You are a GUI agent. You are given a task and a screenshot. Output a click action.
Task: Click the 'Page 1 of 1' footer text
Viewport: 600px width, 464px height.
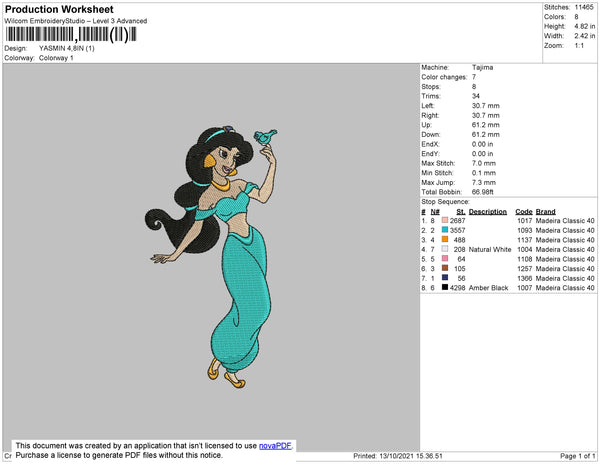[x=577, y=456]
